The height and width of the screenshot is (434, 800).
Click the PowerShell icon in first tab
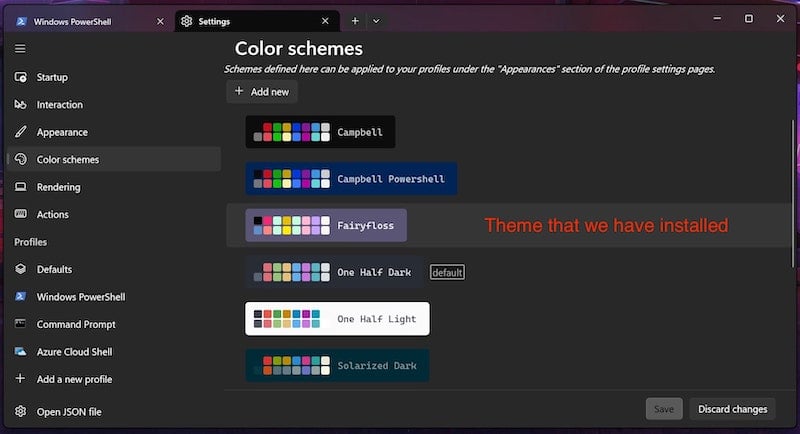pos(21,21)
